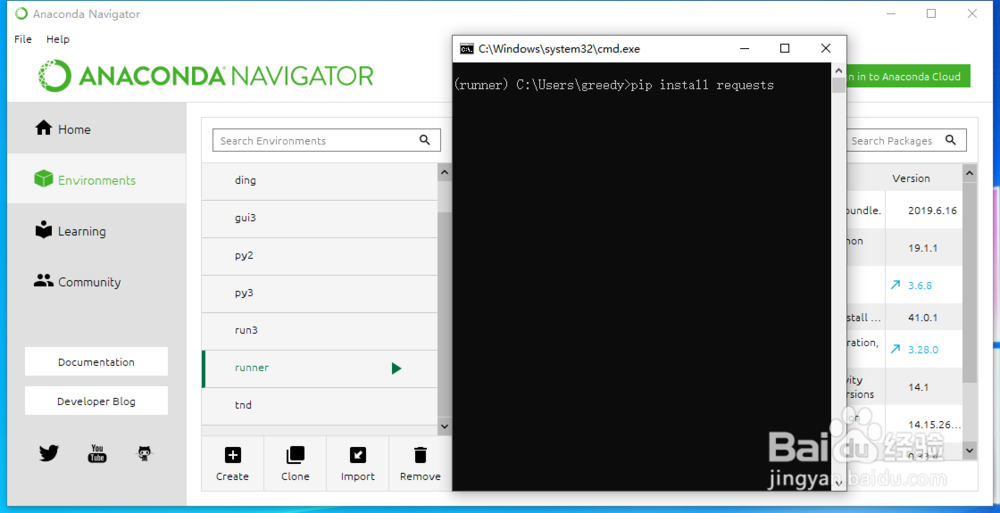This screenshot has height=513, width=1000.
Task: Open the Help menu
Action: tap(57, 39)
